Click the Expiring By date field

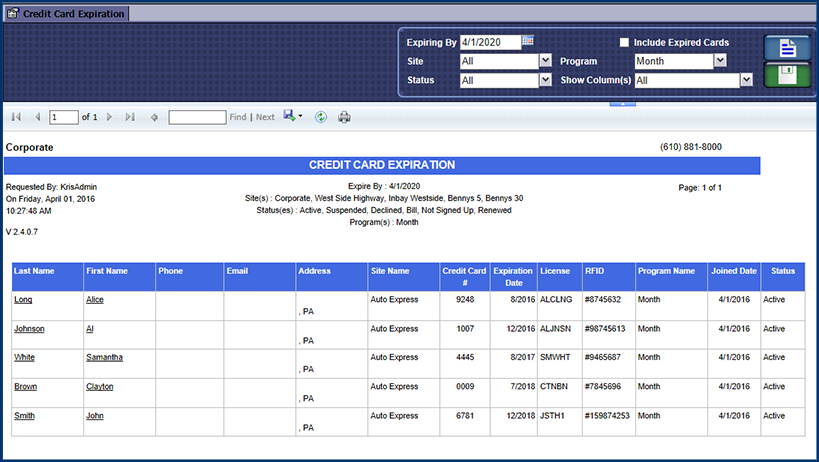coord(490,42)
